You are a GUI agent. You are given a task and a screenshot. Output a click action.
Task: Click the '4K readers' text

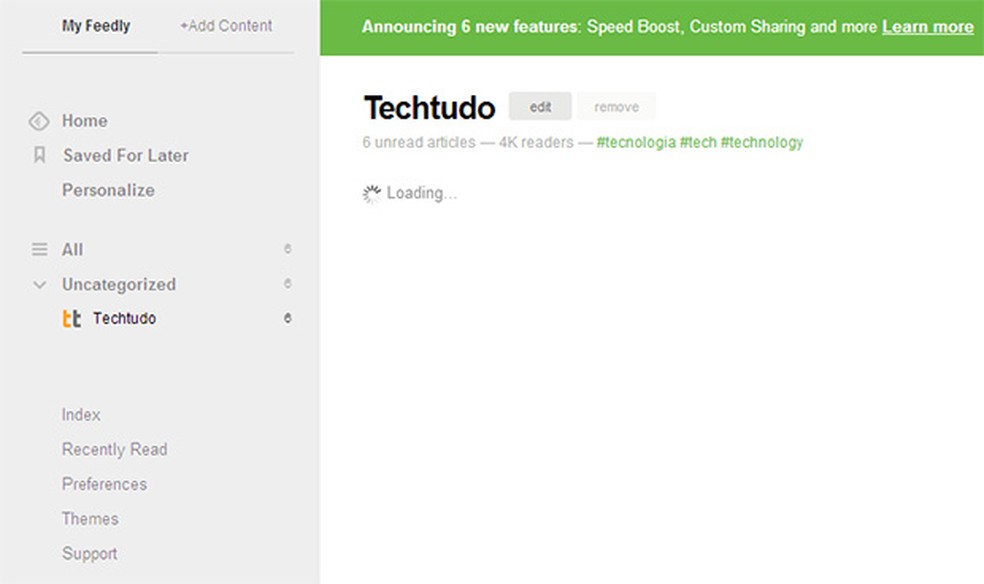point(536,142)
